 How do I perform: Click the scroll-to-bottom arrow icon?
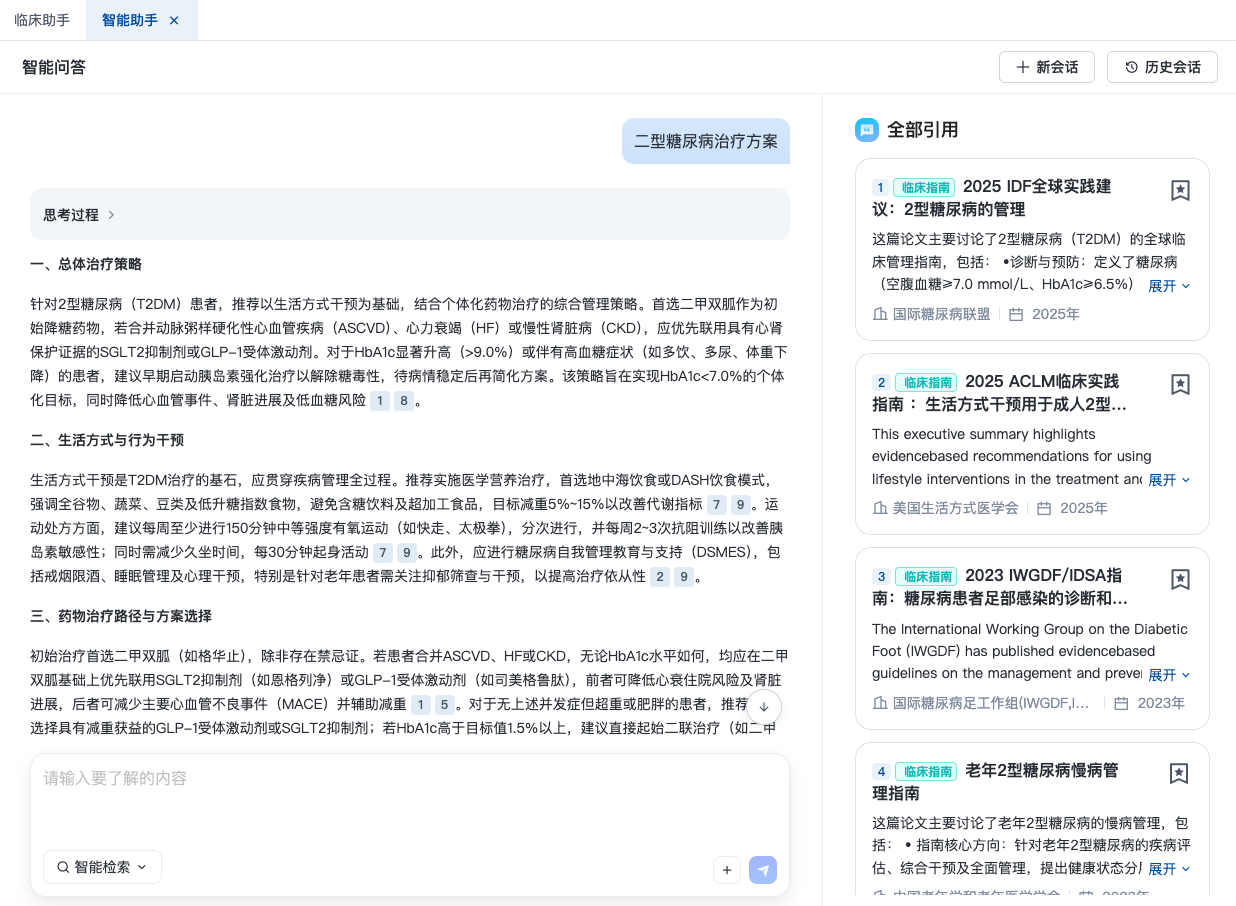(x=764, y=707)
